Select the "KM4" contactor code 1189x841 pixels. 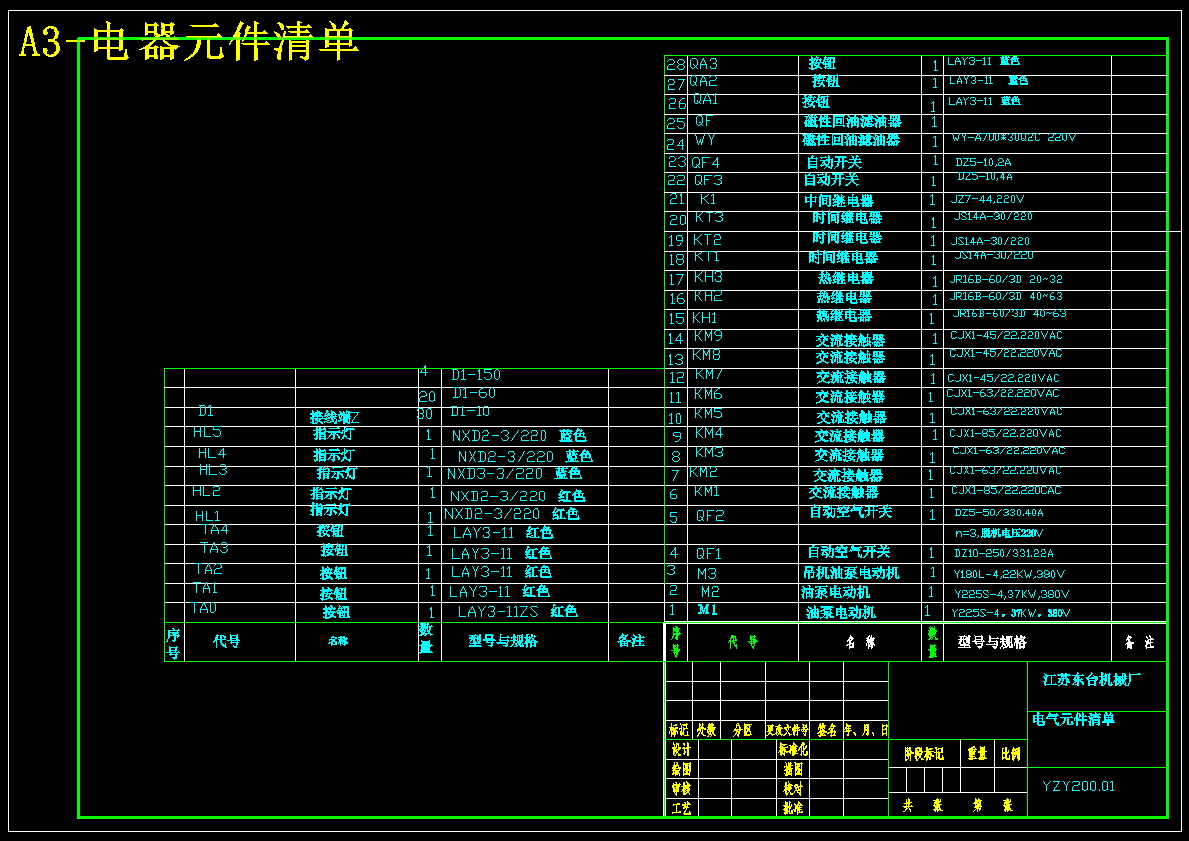tap(709, 433)
